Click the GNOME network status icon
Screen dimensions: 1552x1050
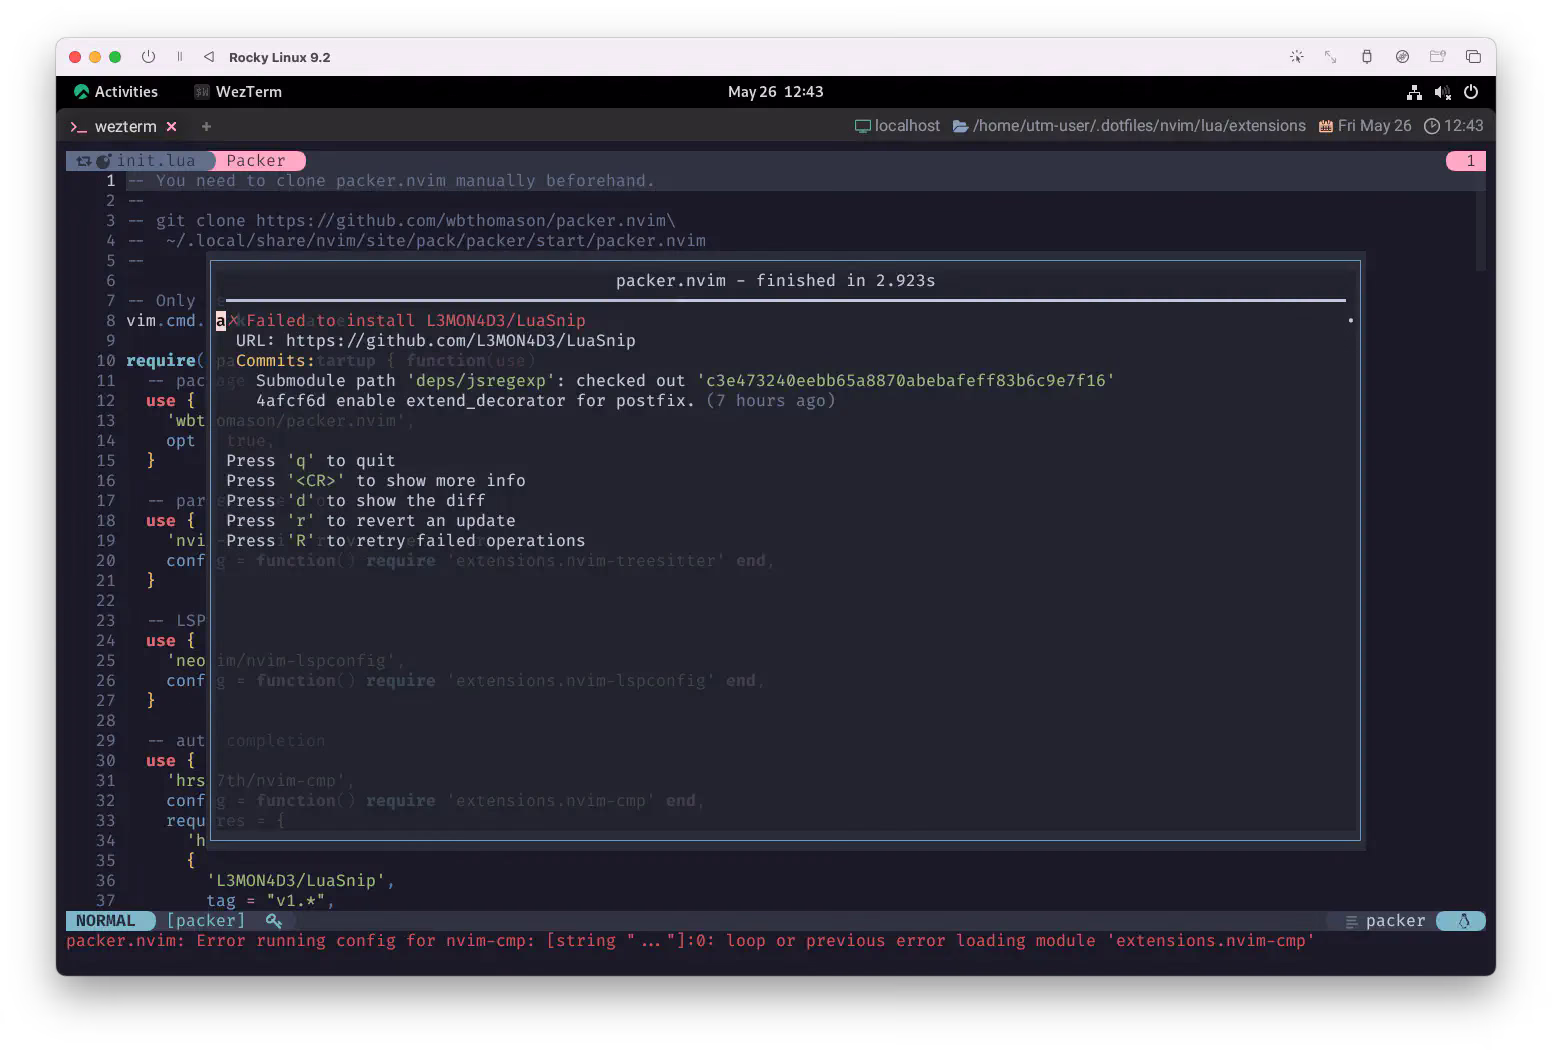tap(1414, 92)
